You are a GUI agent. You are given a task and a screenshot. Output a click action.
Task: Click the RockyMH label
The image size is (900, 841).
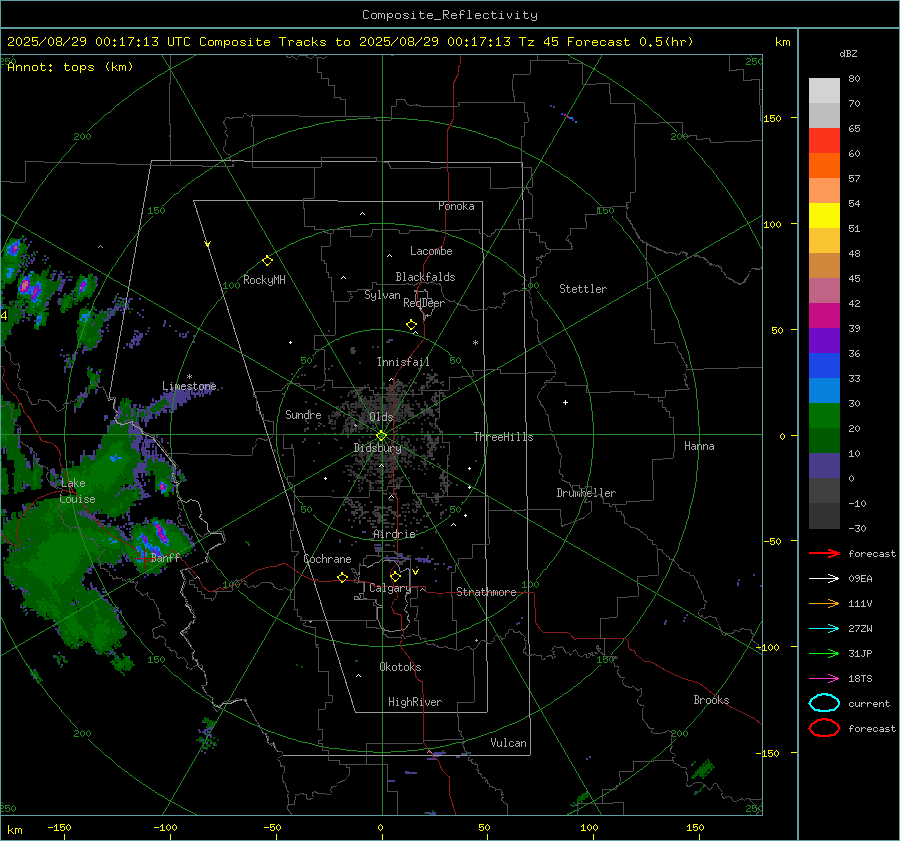tap(264, 280)
